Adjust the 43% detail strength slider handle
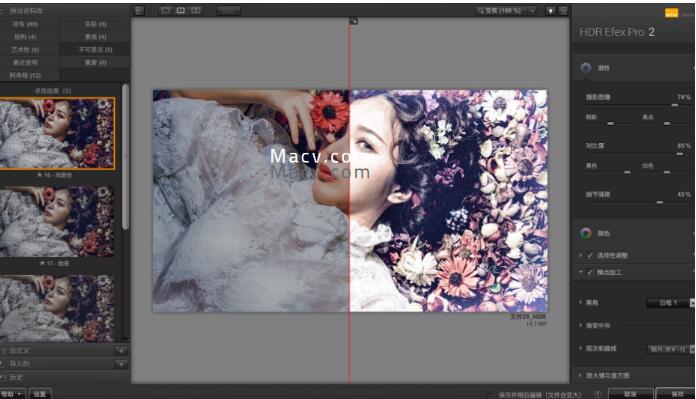Image resolution: width=696 pixels, height=399 pixels. (x=660, y=202)
